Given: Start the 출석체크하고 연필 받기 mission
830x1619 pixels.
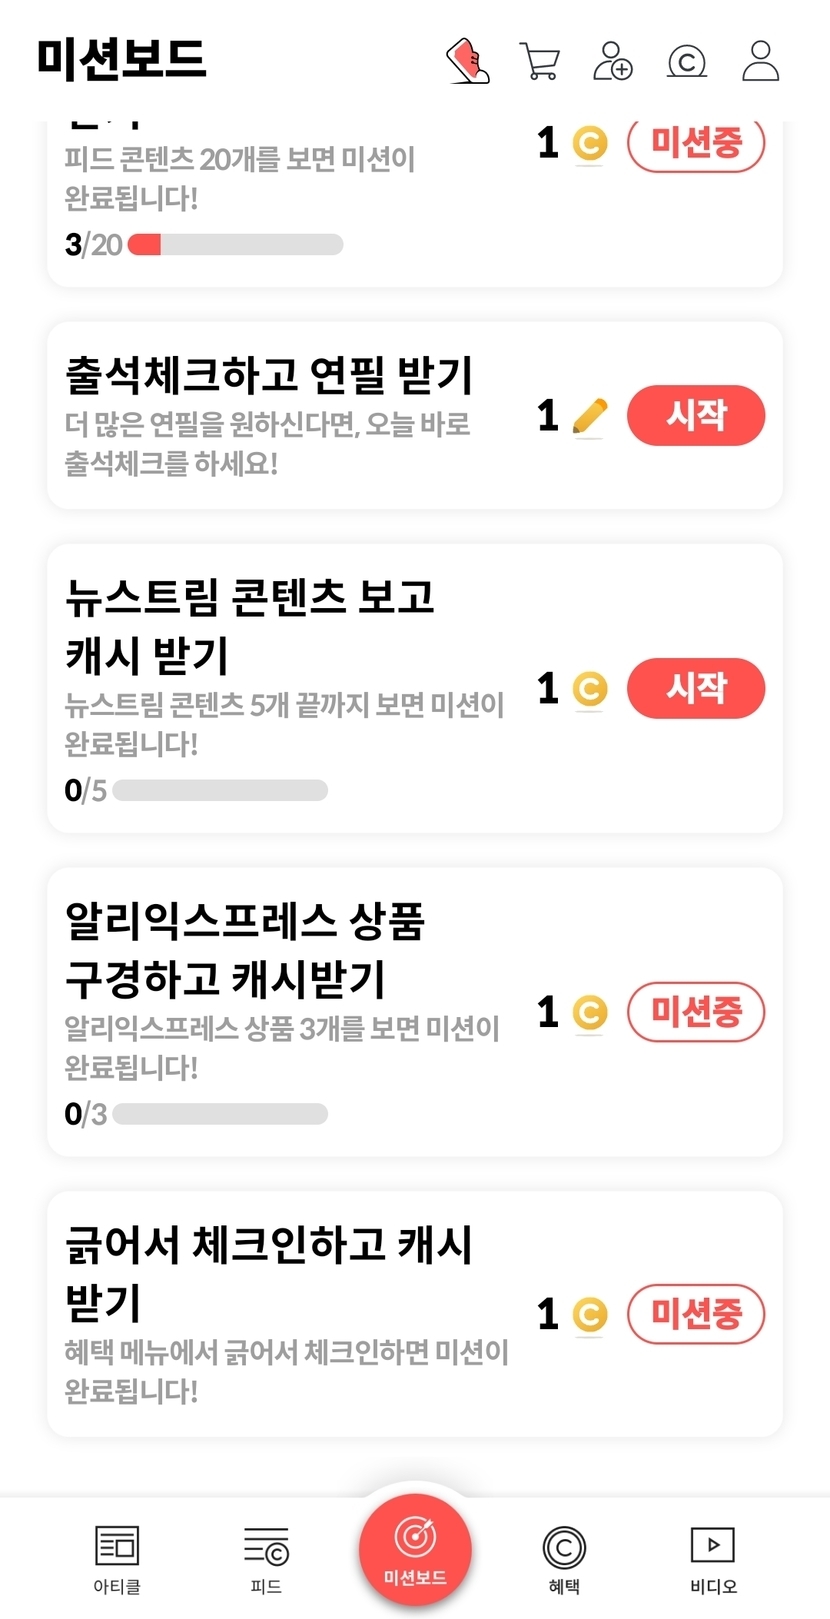Looking at the screenshot, I should 695,415.
